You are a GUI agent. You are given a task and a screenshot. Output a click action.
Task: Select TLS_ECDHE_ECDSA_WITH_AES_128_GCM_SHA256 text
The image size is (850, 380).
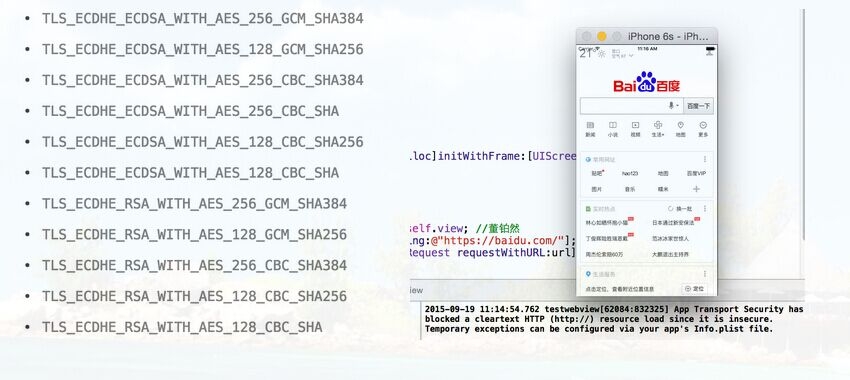click(x=203, y=49)
